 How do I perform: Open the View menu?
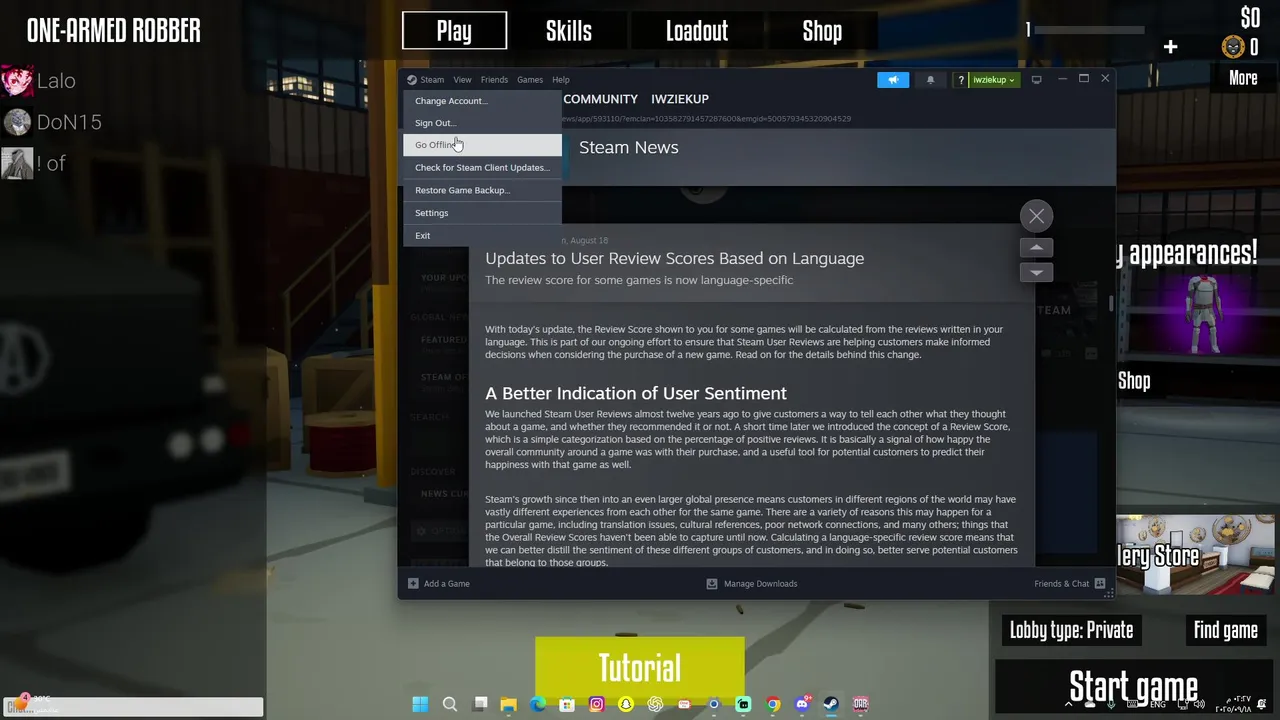pyautogui.click(x=462, y=80)
